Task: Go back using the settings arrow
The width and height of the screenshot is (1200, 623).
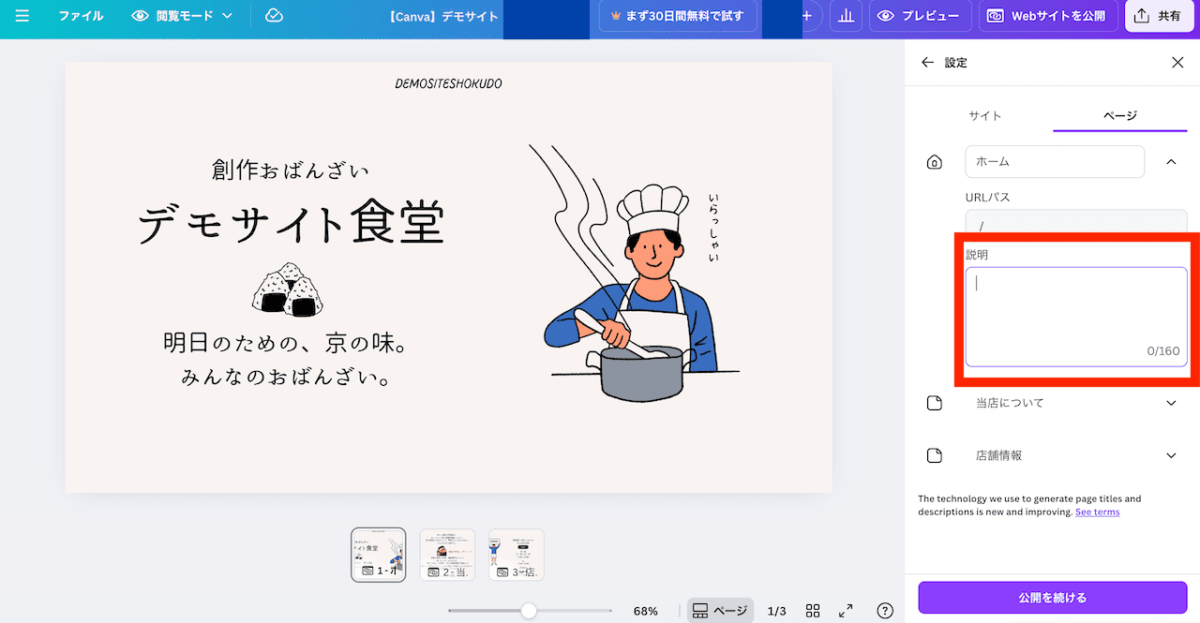Action: (927, 62)
